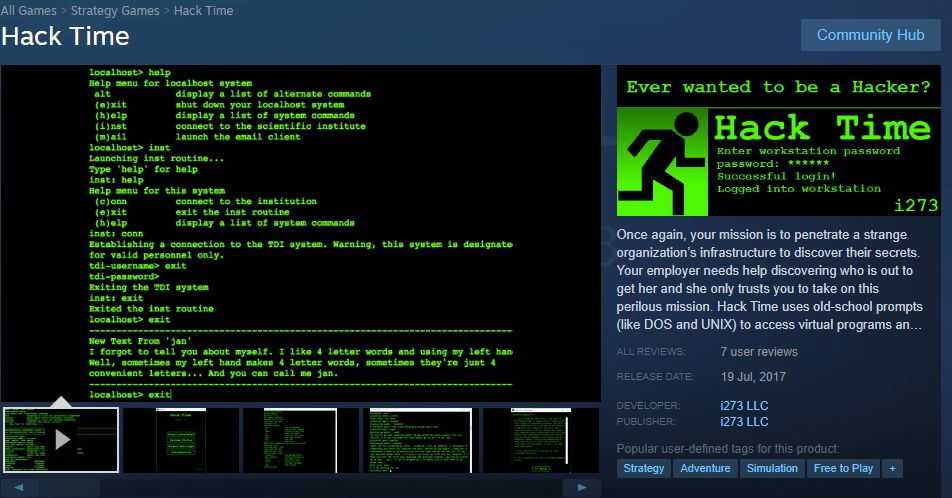Select the second screenshot thumbnail showing main menu
The height and width of the screenshot is (498, 952).
pyautogui.click(x=181, y=440)
